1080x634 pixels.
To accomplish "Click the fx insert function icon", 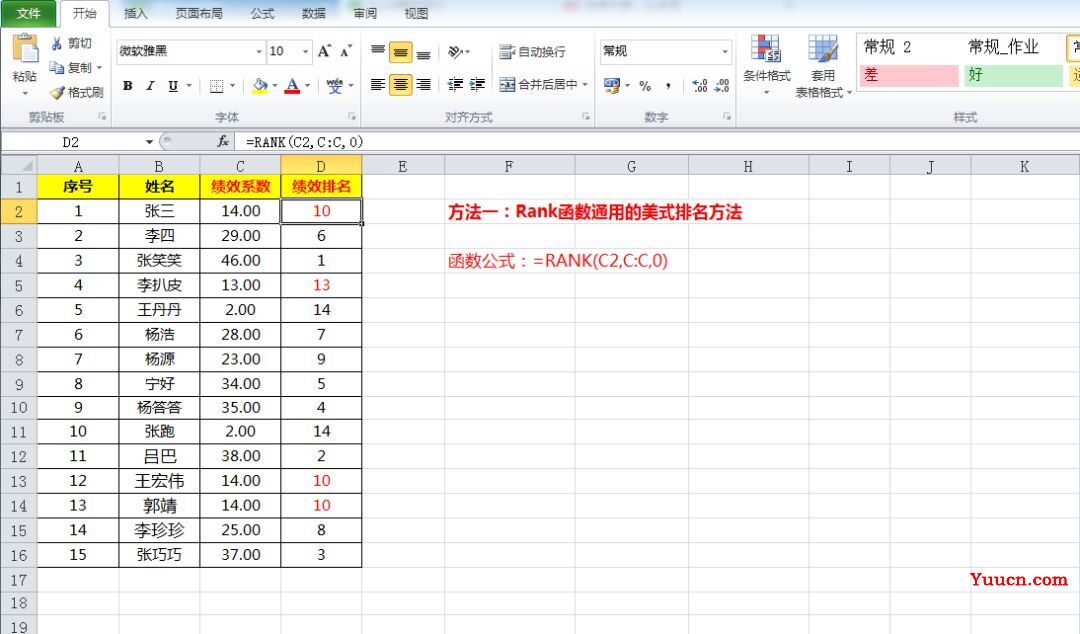I will (222, 141).
